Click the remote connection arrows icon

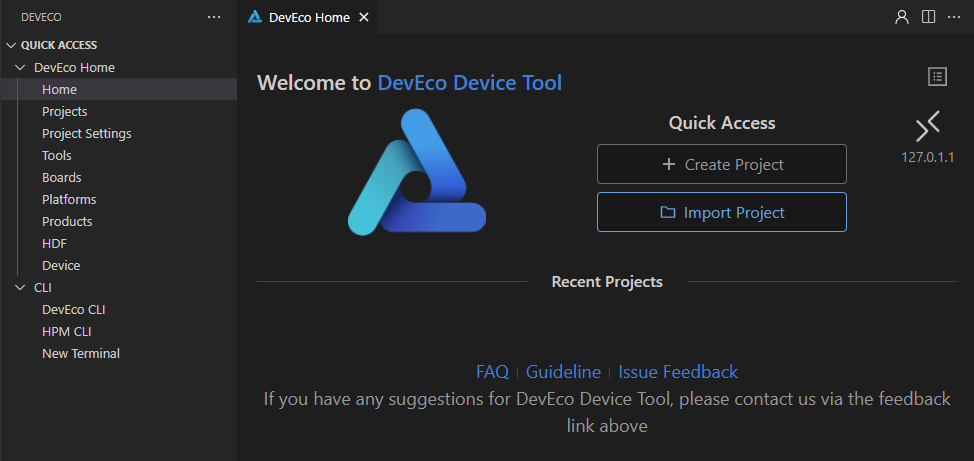(x=928, y=127)
